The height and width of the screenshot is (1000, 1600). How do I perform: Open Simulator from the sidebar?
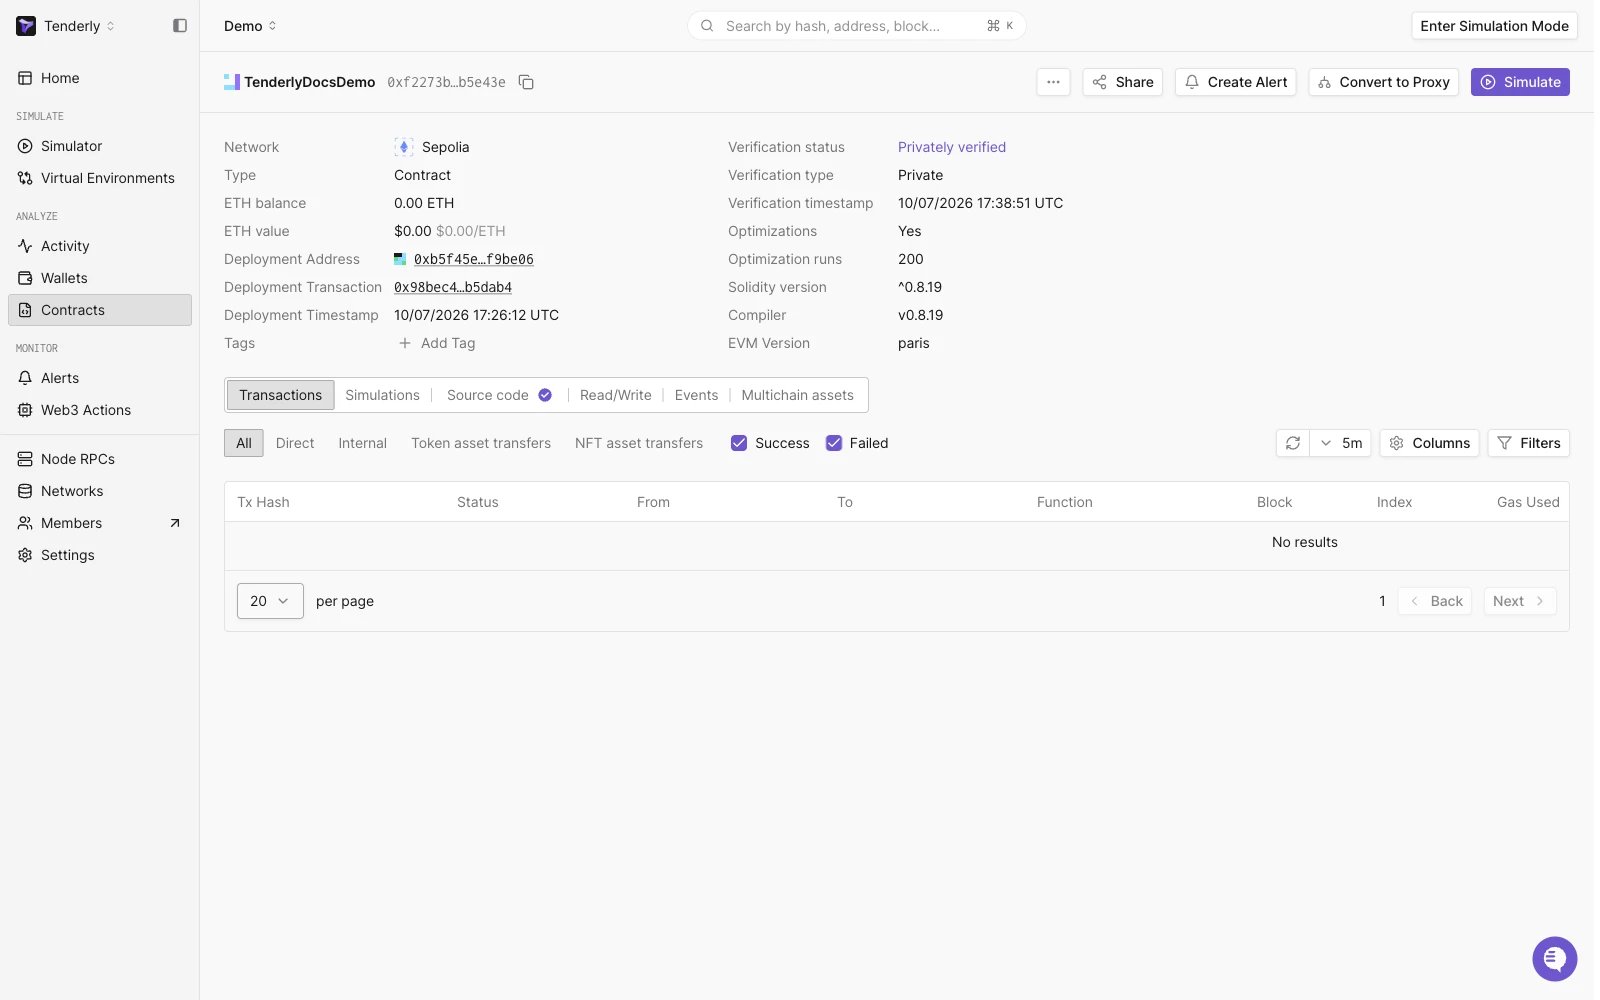coord(100,146)
